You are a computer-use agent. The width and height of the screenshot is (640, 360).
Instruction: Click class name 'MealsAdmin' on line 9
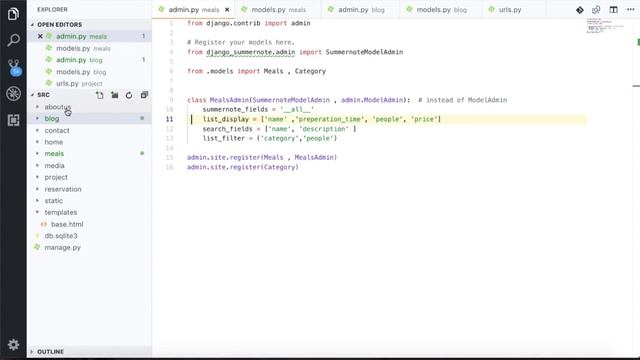pos(229,100)
